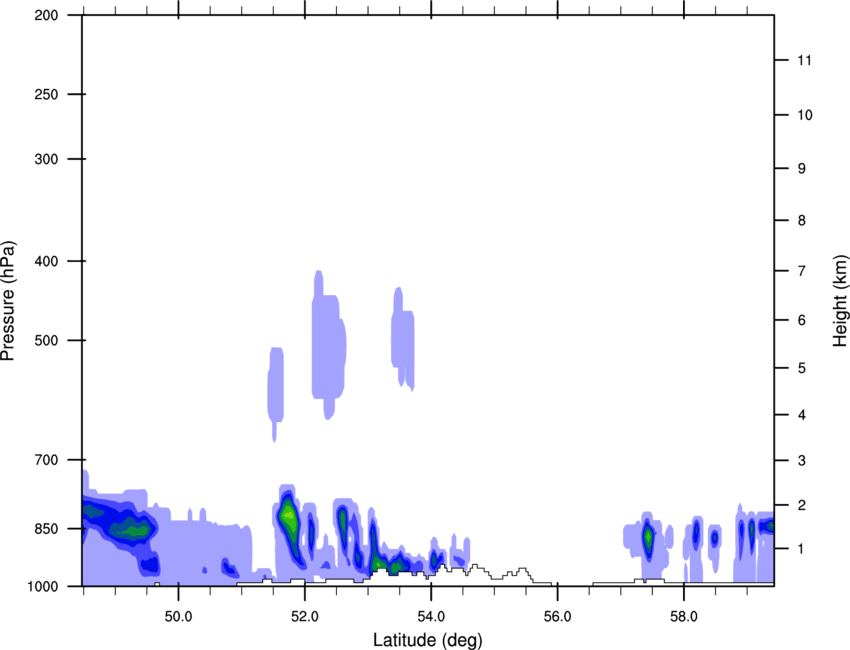
Task: Select the 1000 pressure tick label
Action: tap(42, 586)
